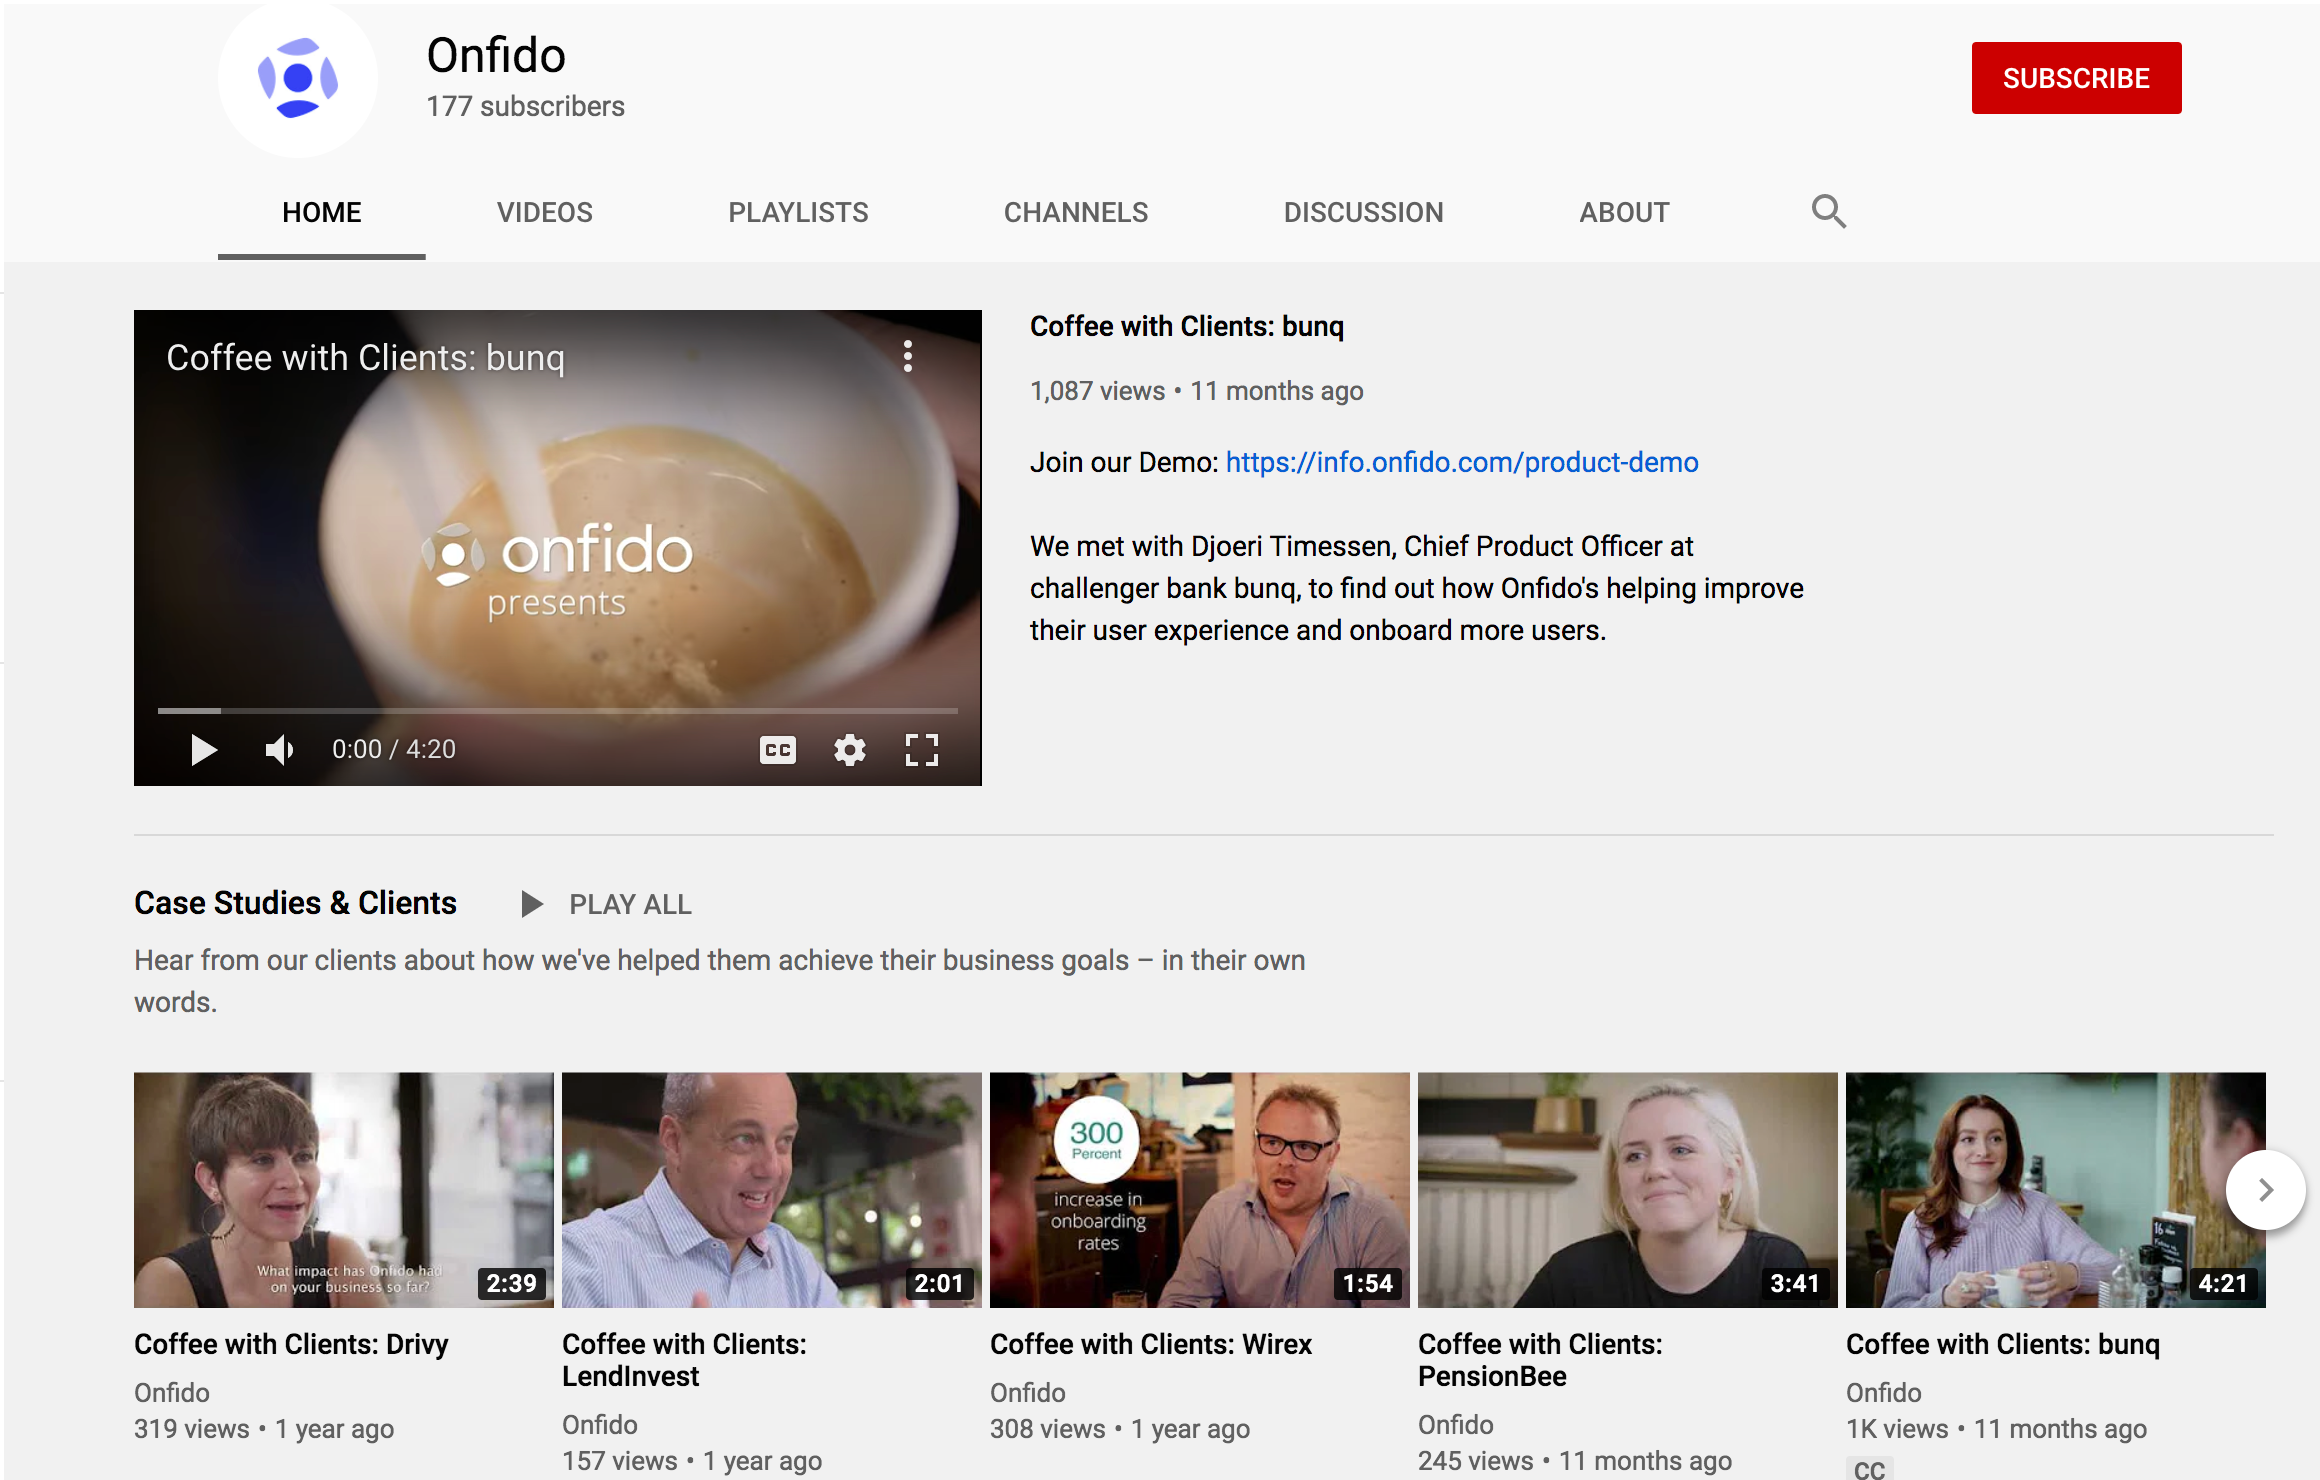Open the video player three-dot menu
The image size is (2320, 1480).
(x=908, y=356)
